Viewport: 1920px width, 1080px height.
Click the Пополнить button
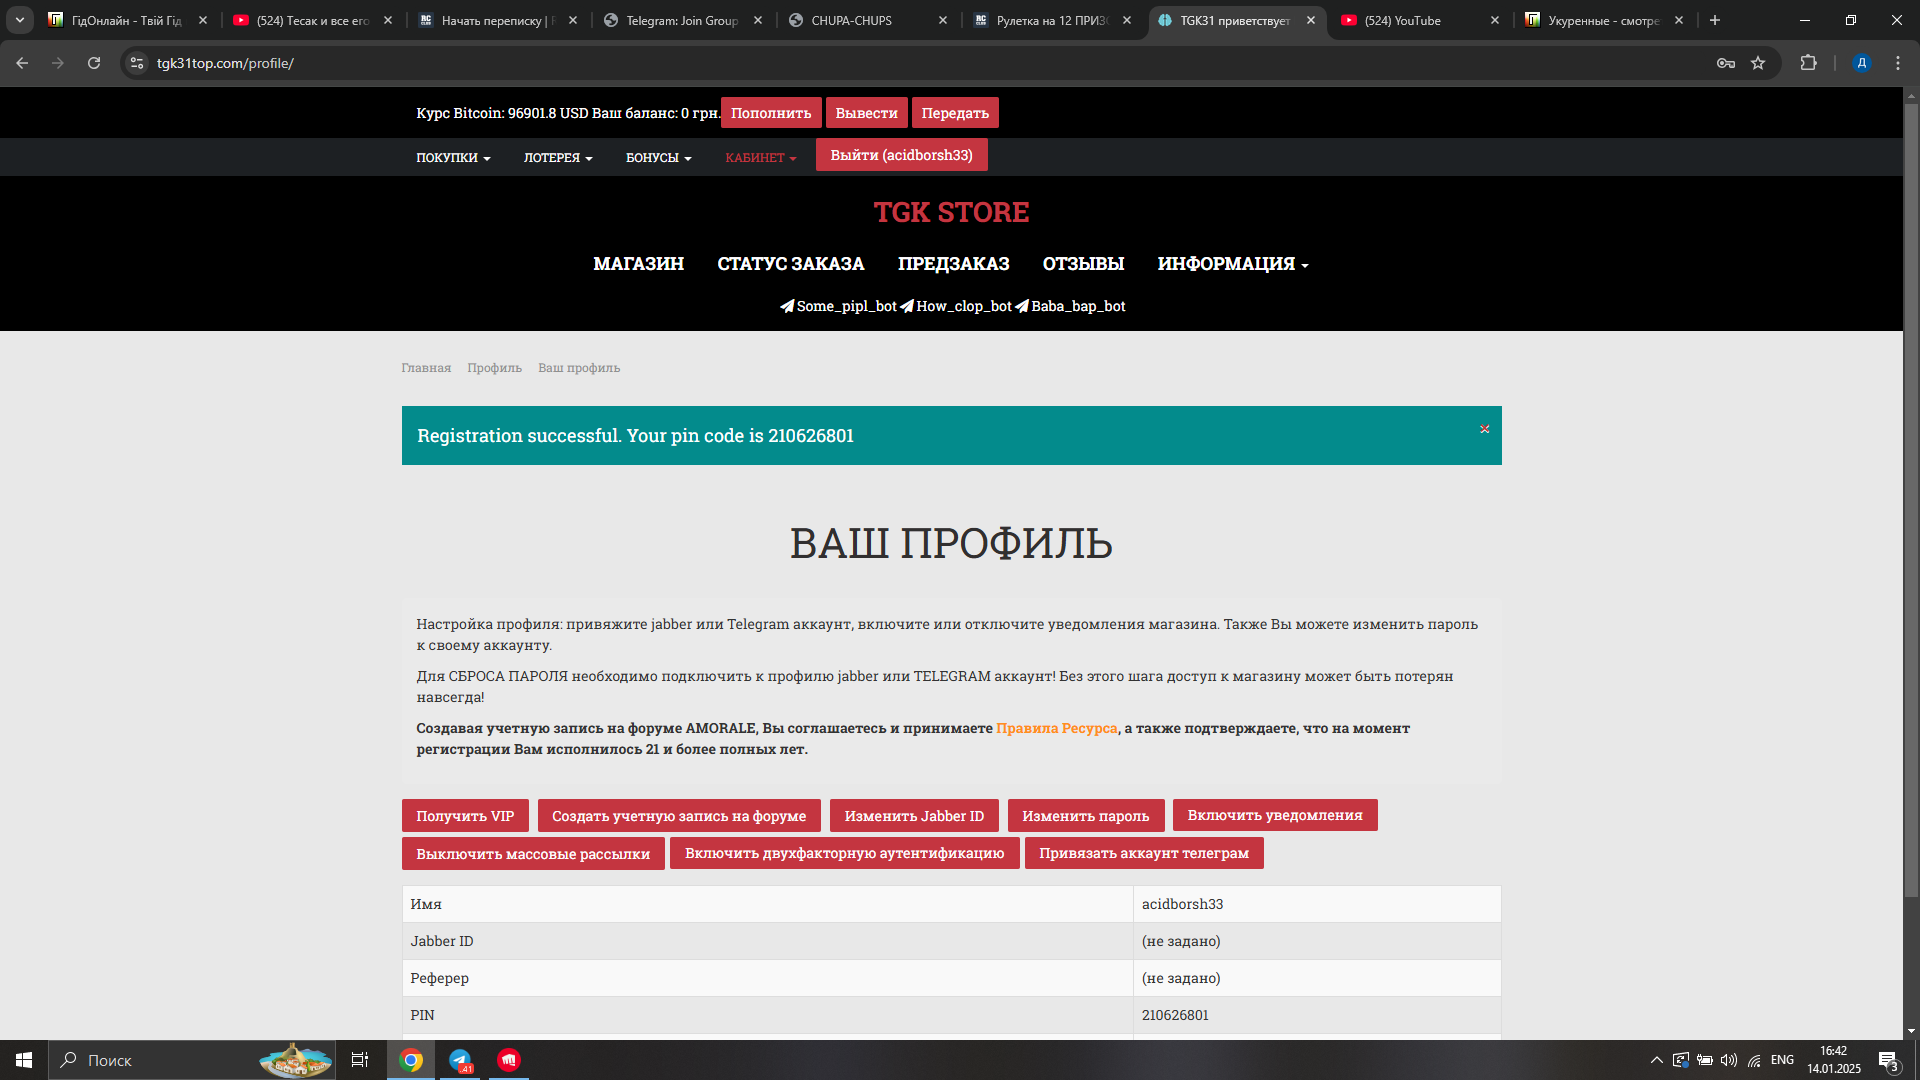[x=771, y=113]
